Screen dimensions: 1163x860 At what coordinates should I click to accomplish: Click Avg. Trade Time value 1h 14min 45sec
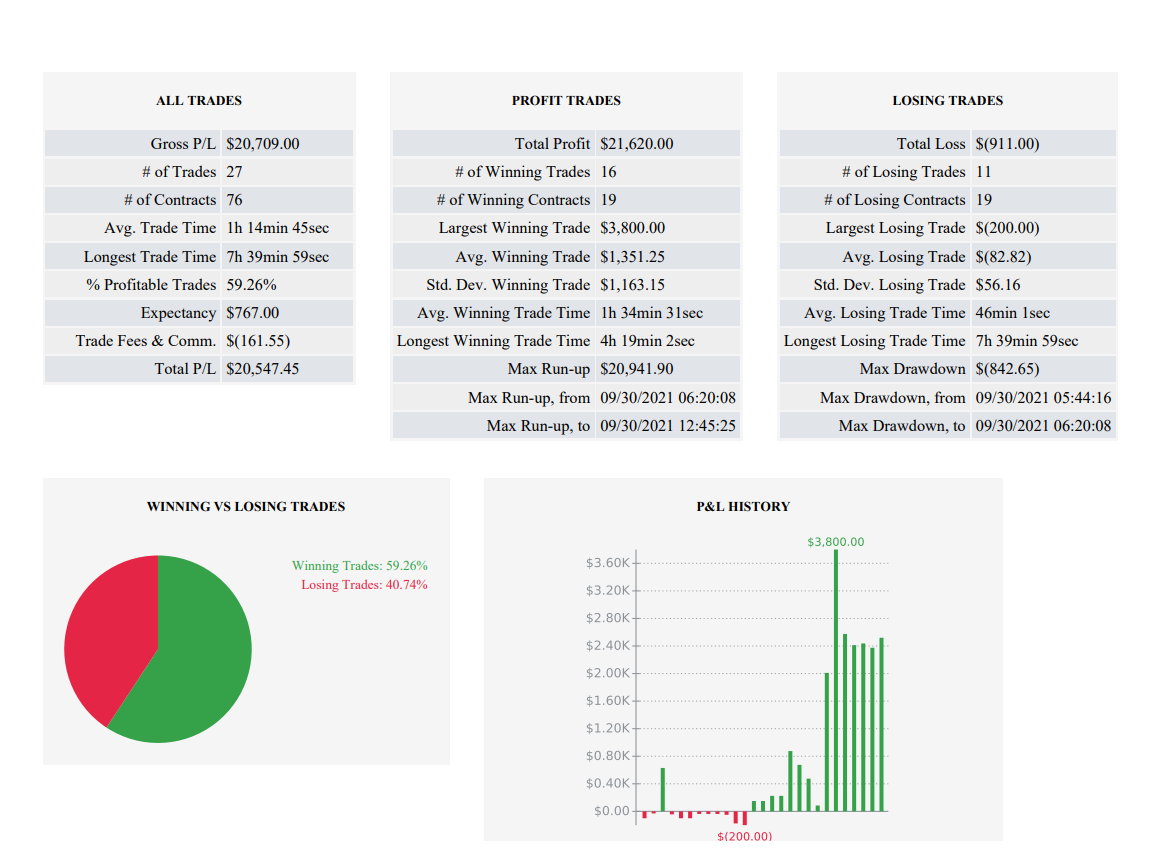coord(277,228)
